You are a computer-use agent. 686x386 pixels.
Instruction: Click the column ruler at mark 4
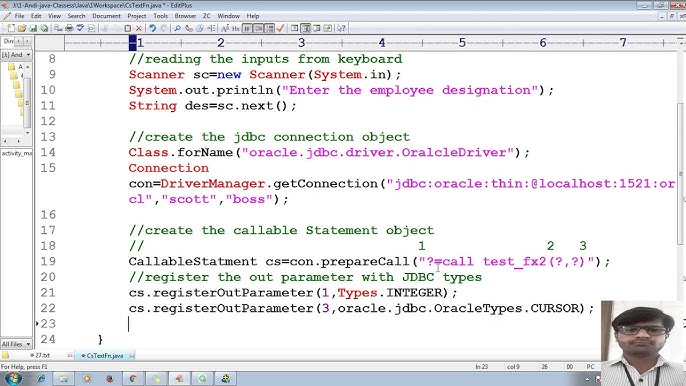(382, 43)
